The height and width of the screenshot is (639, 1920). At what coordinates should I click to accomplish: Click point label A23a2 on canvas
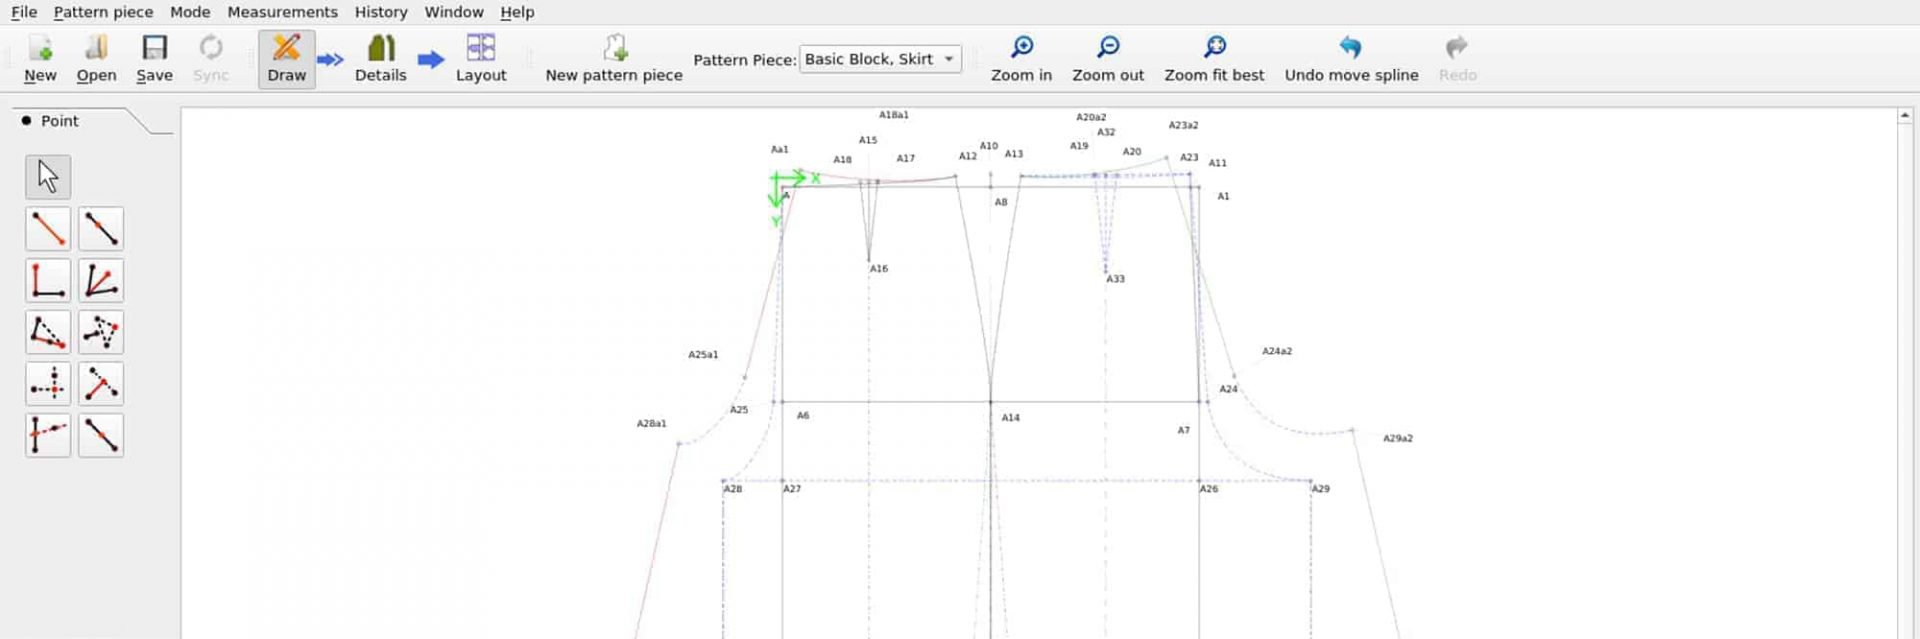[1183, 125]
